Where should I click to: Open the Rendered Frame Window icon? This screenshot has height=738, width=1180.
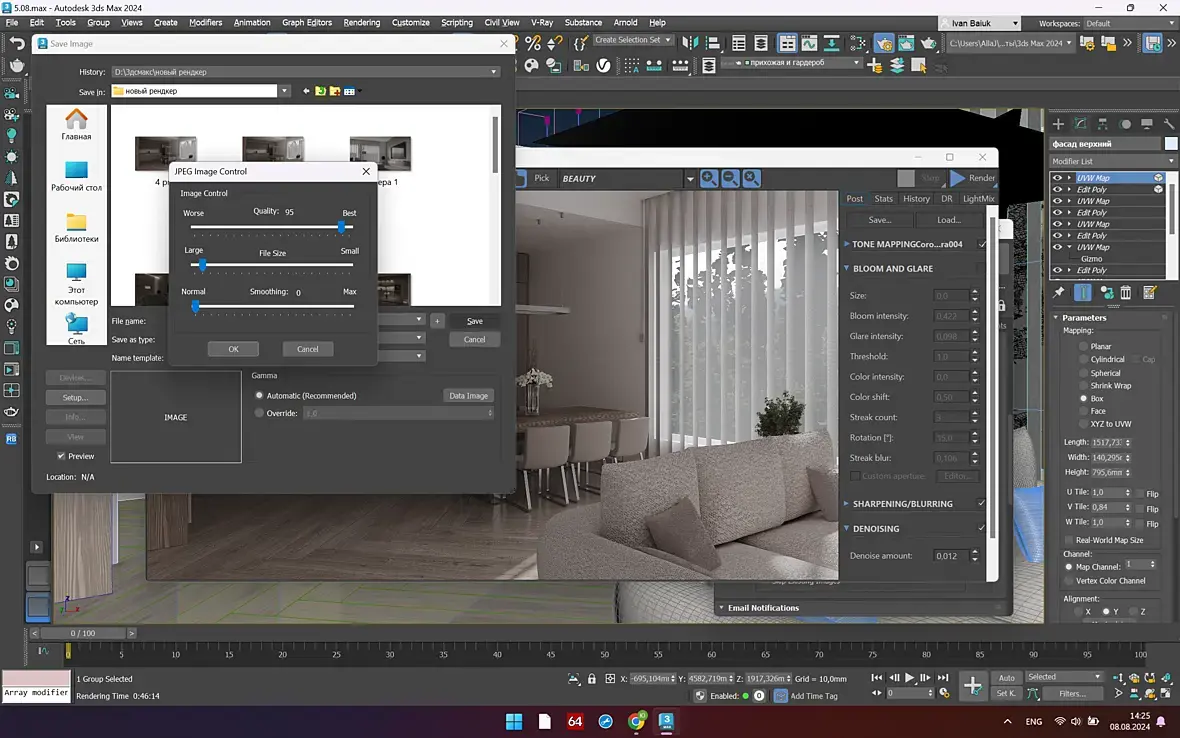tap(906, 44)
